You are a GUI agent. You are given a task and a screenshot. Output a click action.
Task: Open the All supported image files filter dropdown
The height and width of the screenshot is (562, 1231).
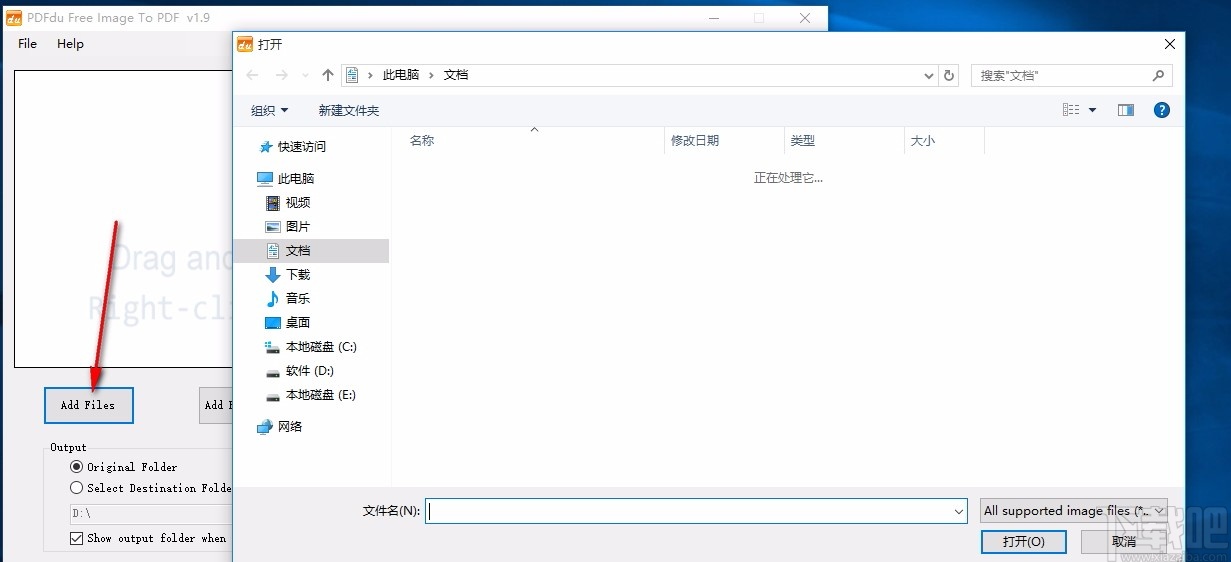(x=1074, y=511)
